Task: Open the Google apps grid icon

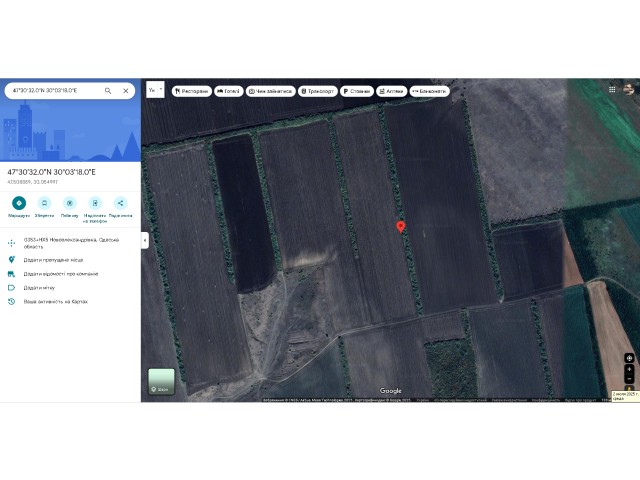Action: (x=612, y=89)
